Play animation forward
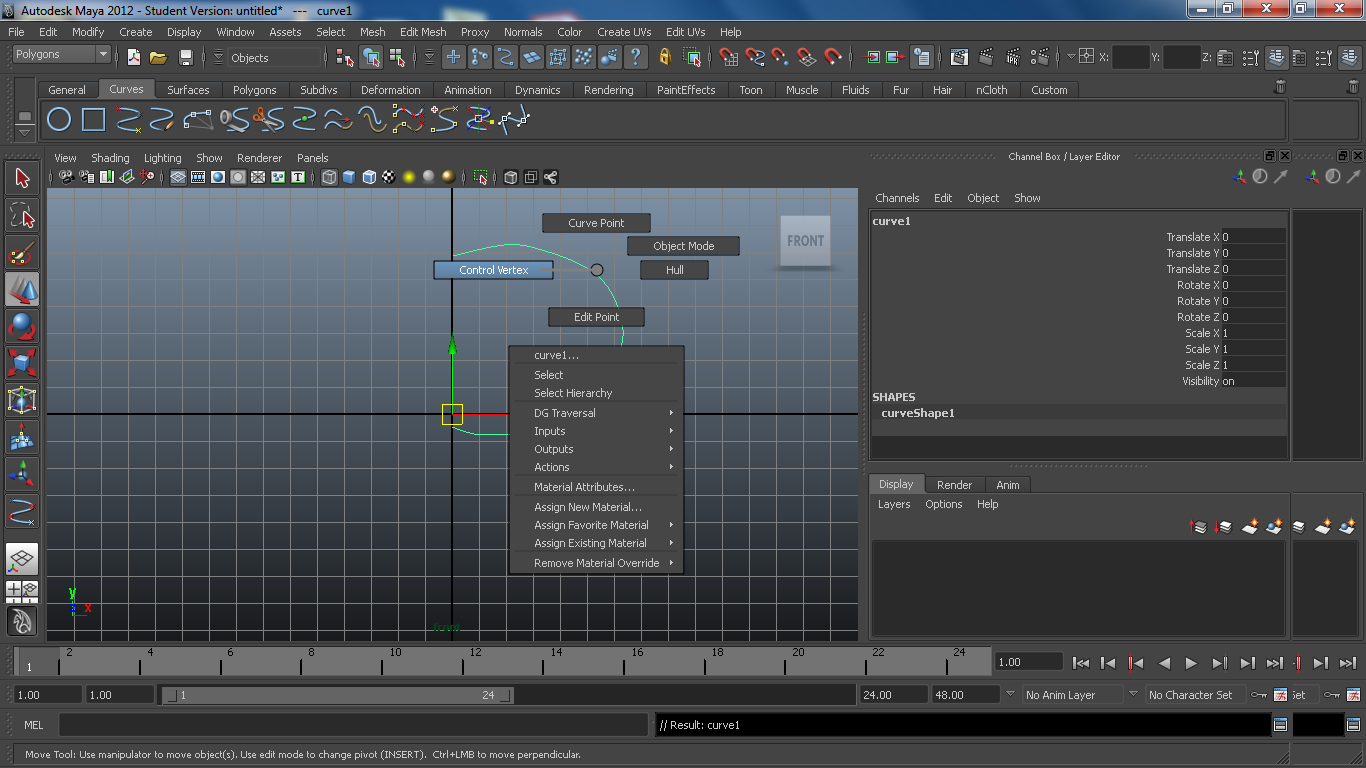 pos(1190,662)
